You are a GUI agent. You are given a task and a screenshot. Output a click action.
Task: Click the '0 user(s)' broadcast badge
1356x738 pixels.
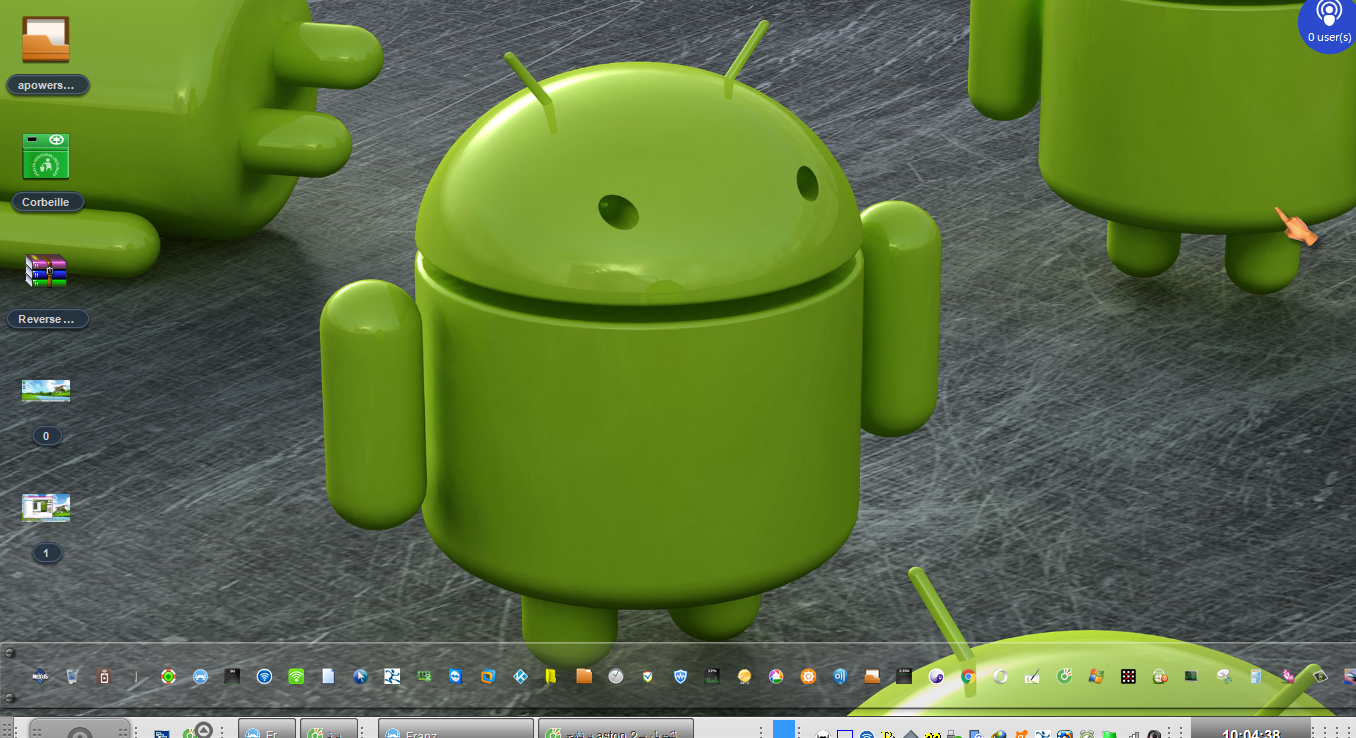click(1328, 25)
